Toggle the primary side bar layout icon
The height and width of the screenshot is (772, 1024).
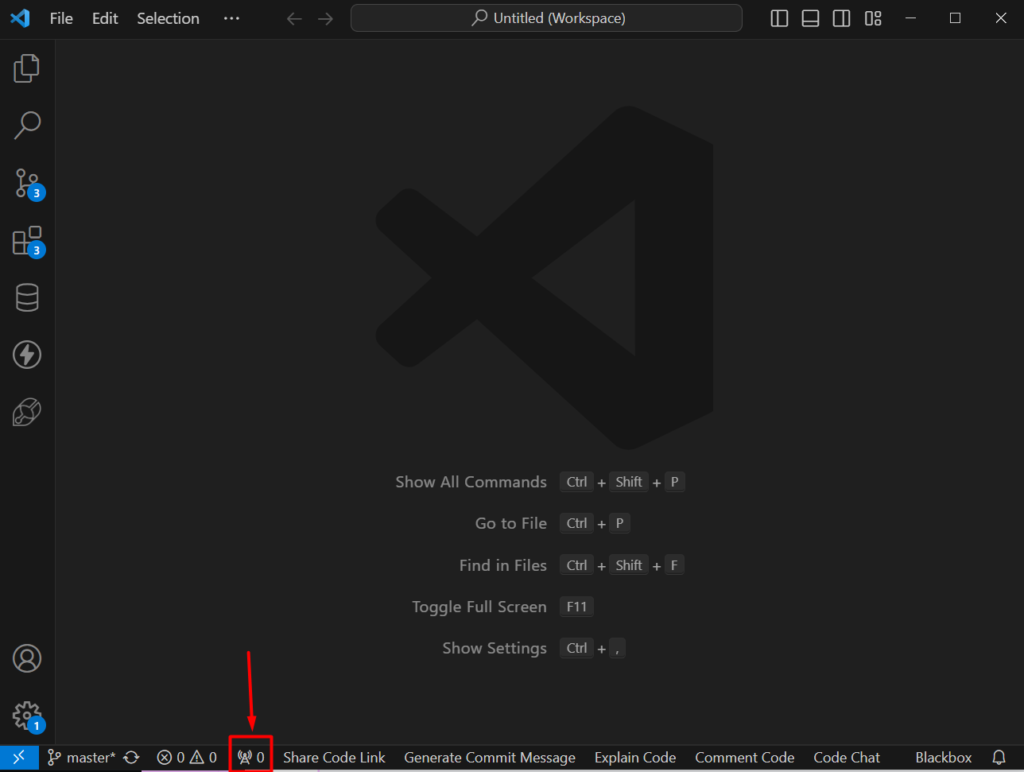779,18
